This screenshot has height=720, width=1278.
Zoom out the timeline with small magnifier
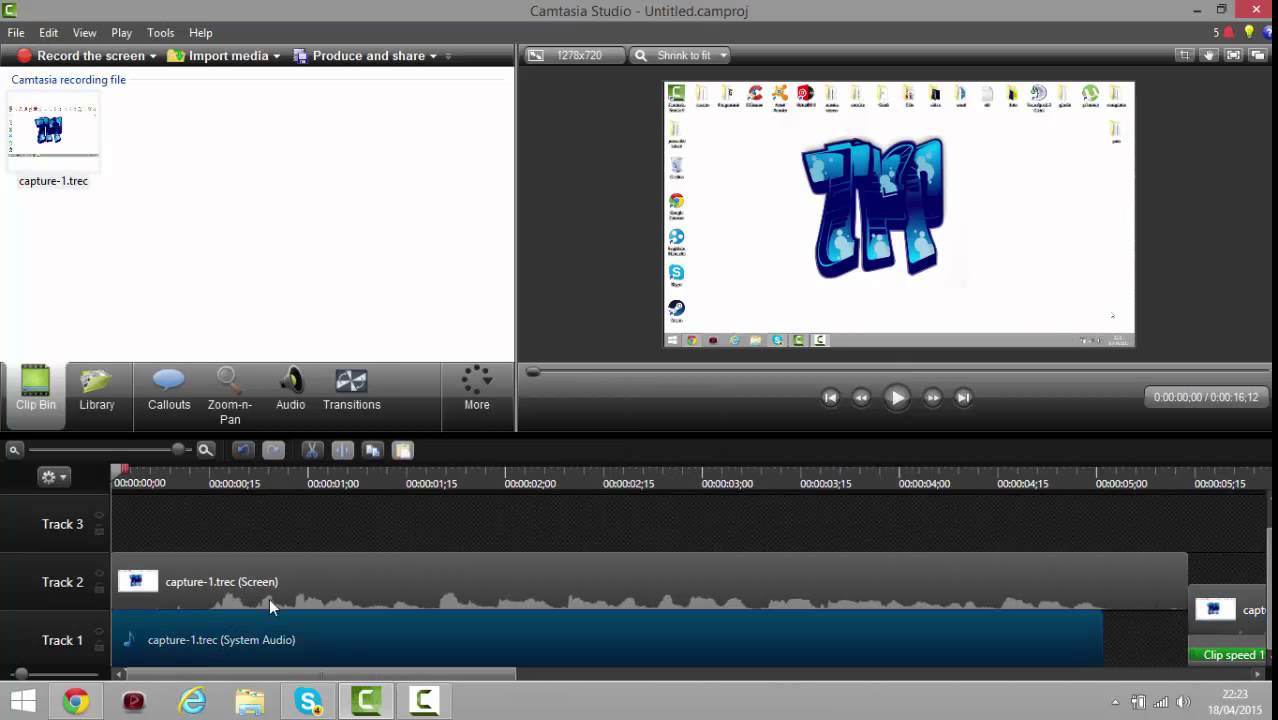point(14,450)
